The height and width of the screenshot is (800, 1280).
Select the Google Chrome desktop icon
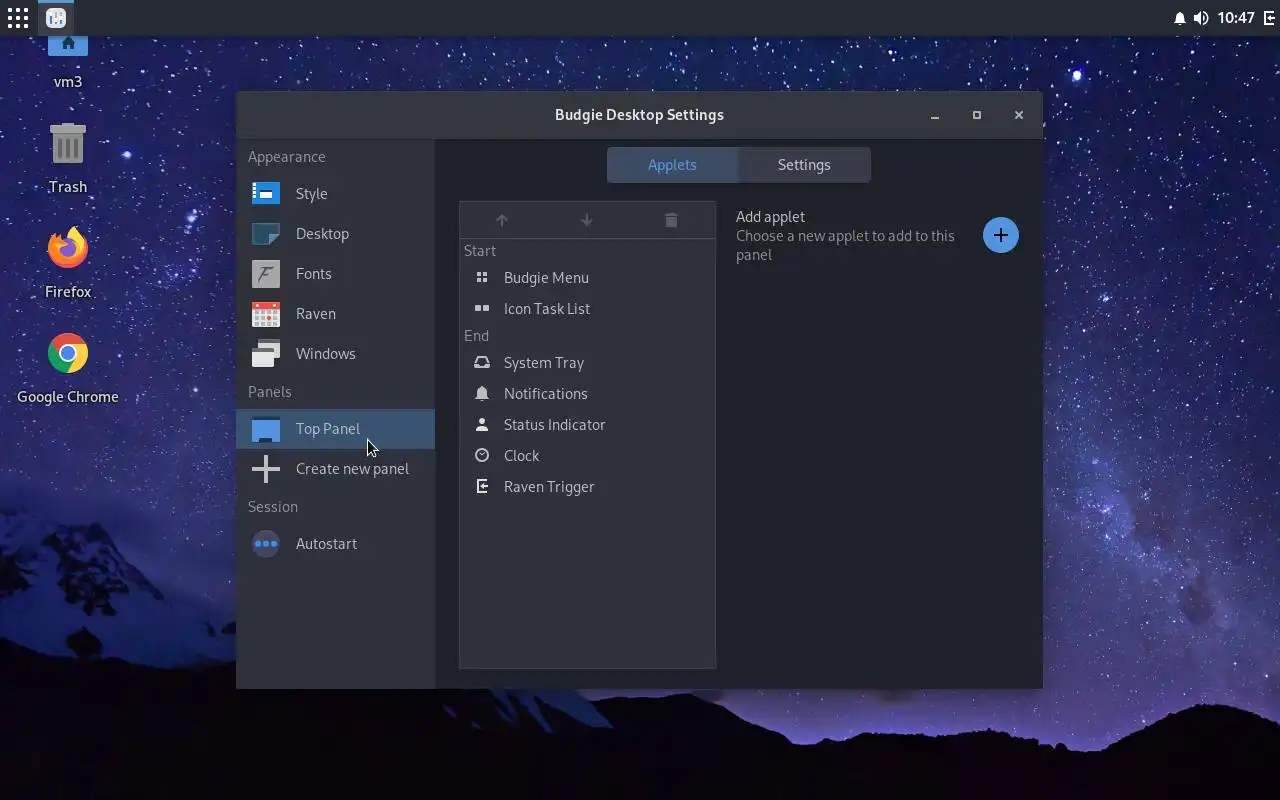point(68,353)
